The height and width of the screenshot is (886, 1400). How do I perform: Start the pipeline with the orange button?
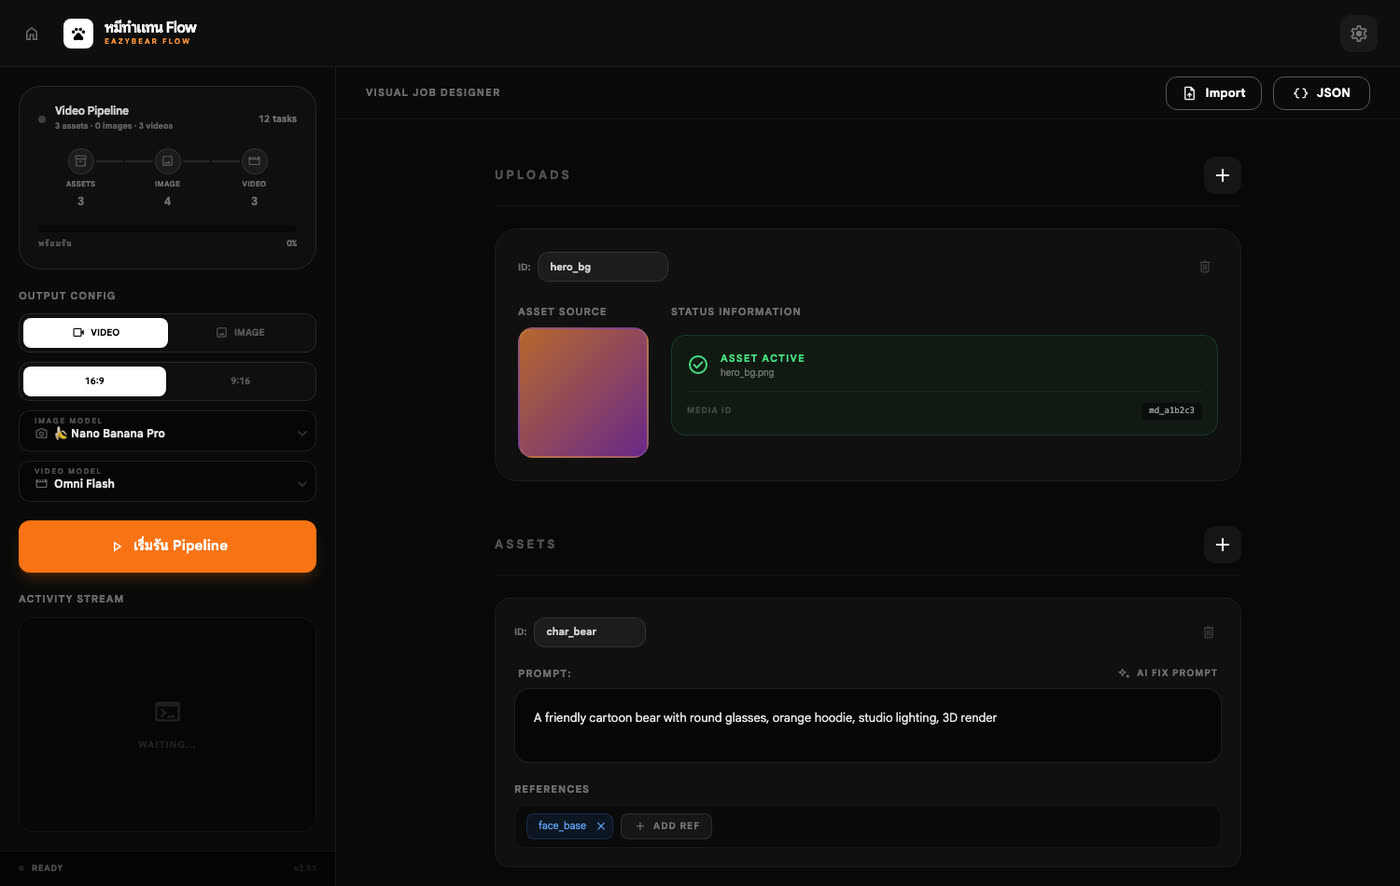167,546
